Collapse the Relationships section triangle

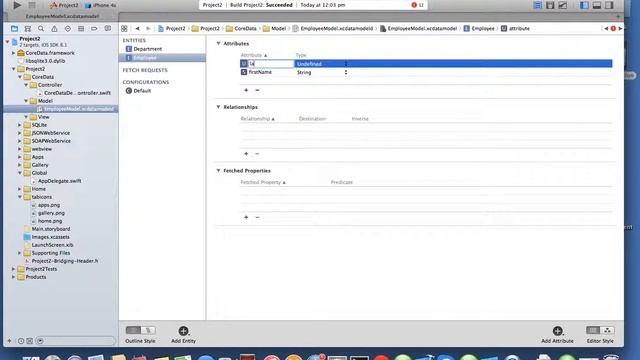218,107
